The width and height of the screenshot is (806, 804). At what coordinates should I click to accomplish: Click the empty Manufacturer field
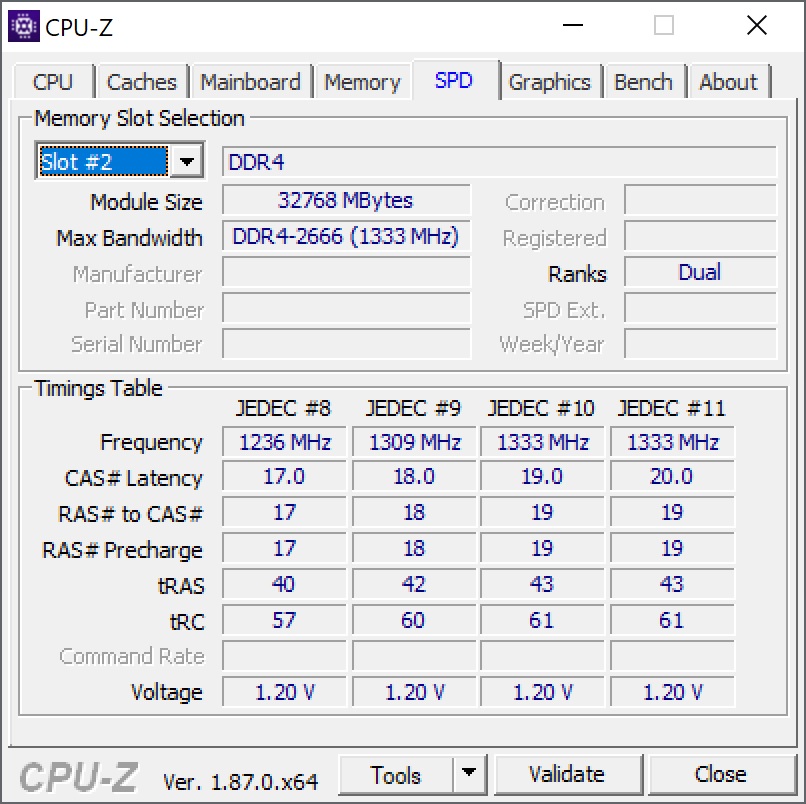click(346, 272)
